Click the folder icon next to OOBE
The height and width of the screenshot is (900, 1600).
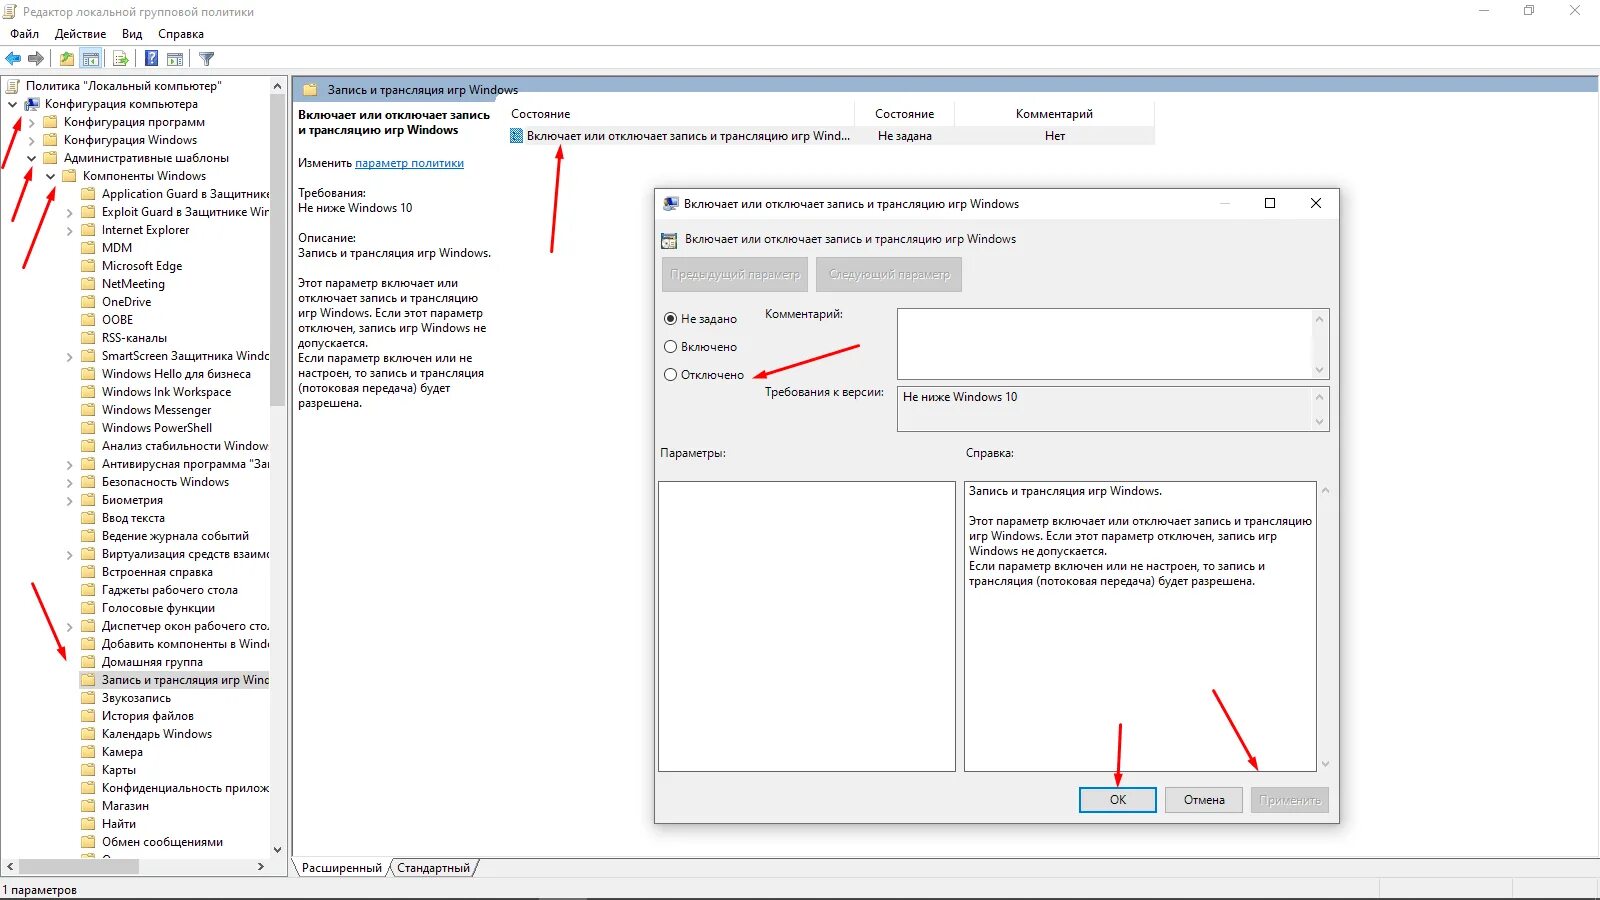point(88,320)
